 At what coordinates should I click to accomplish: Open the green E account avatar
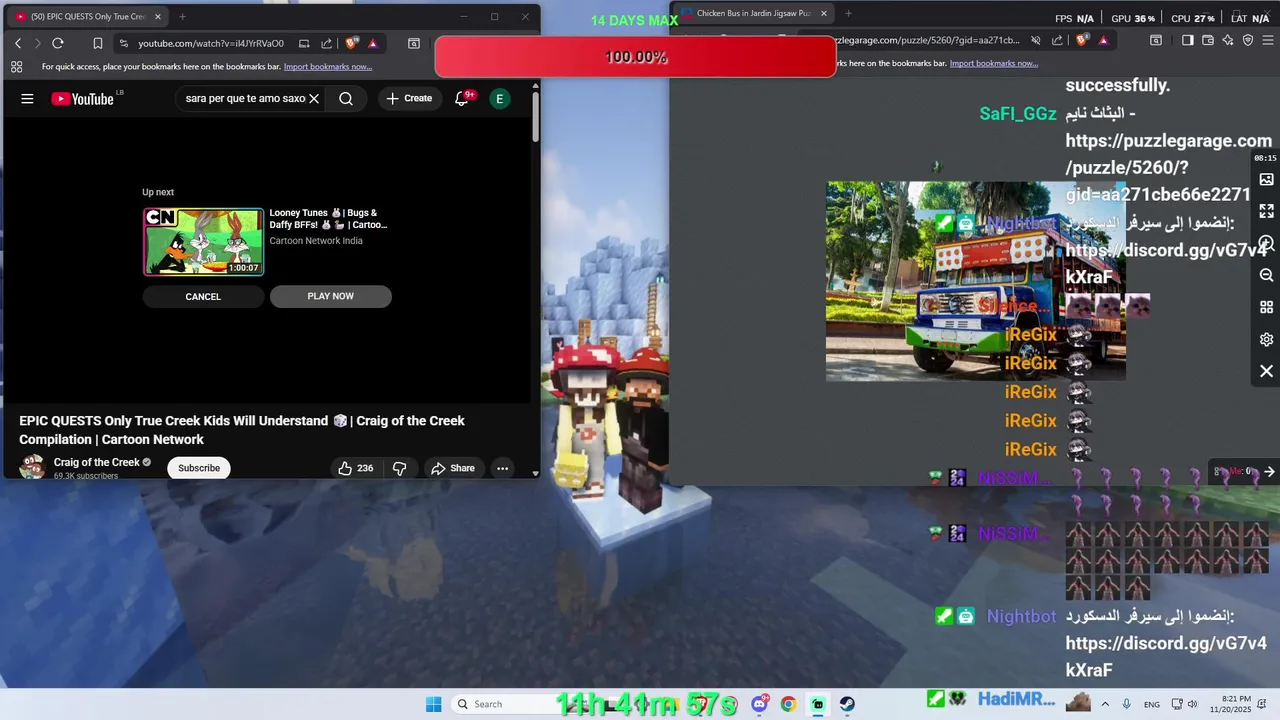(499, 99)
